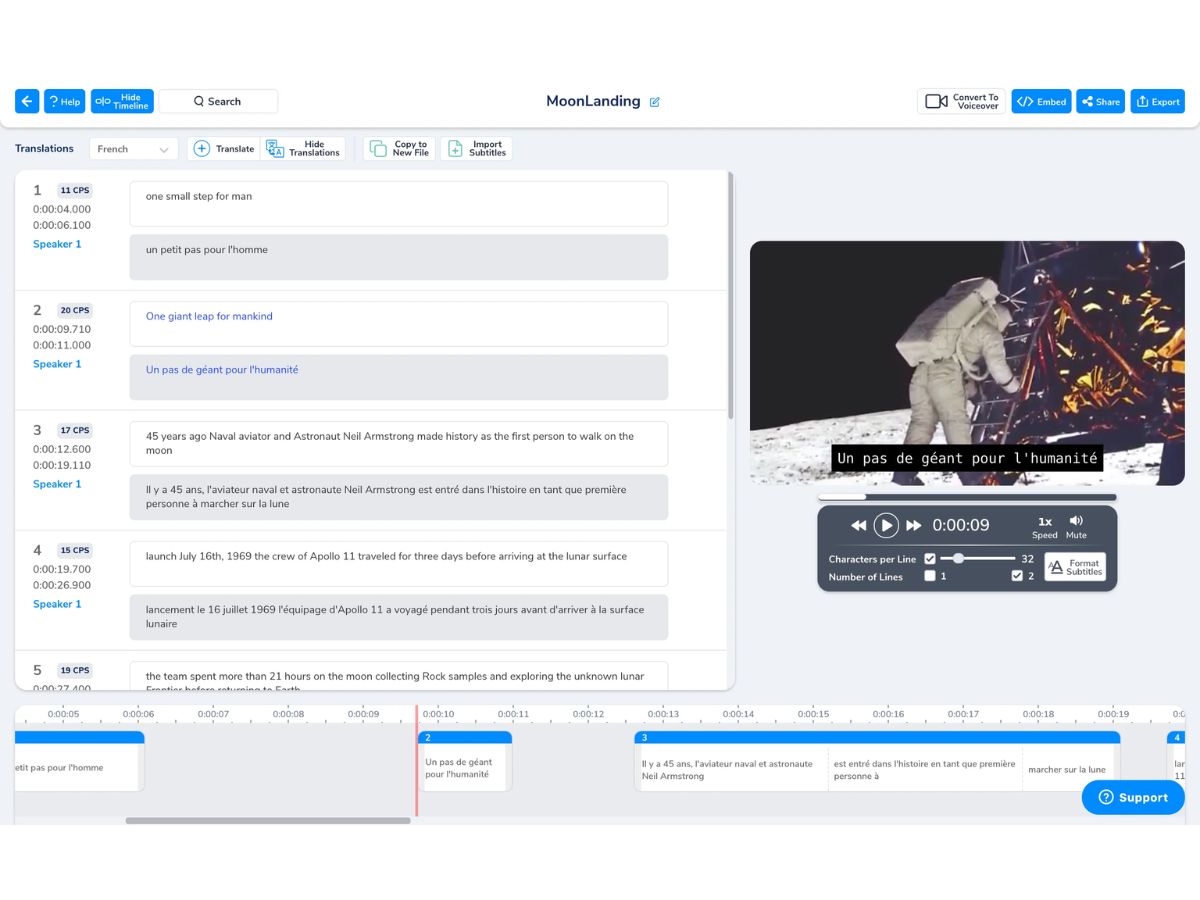Open the French language dropdown
The width and height of the screenshot is (1200, 900).
134,149
